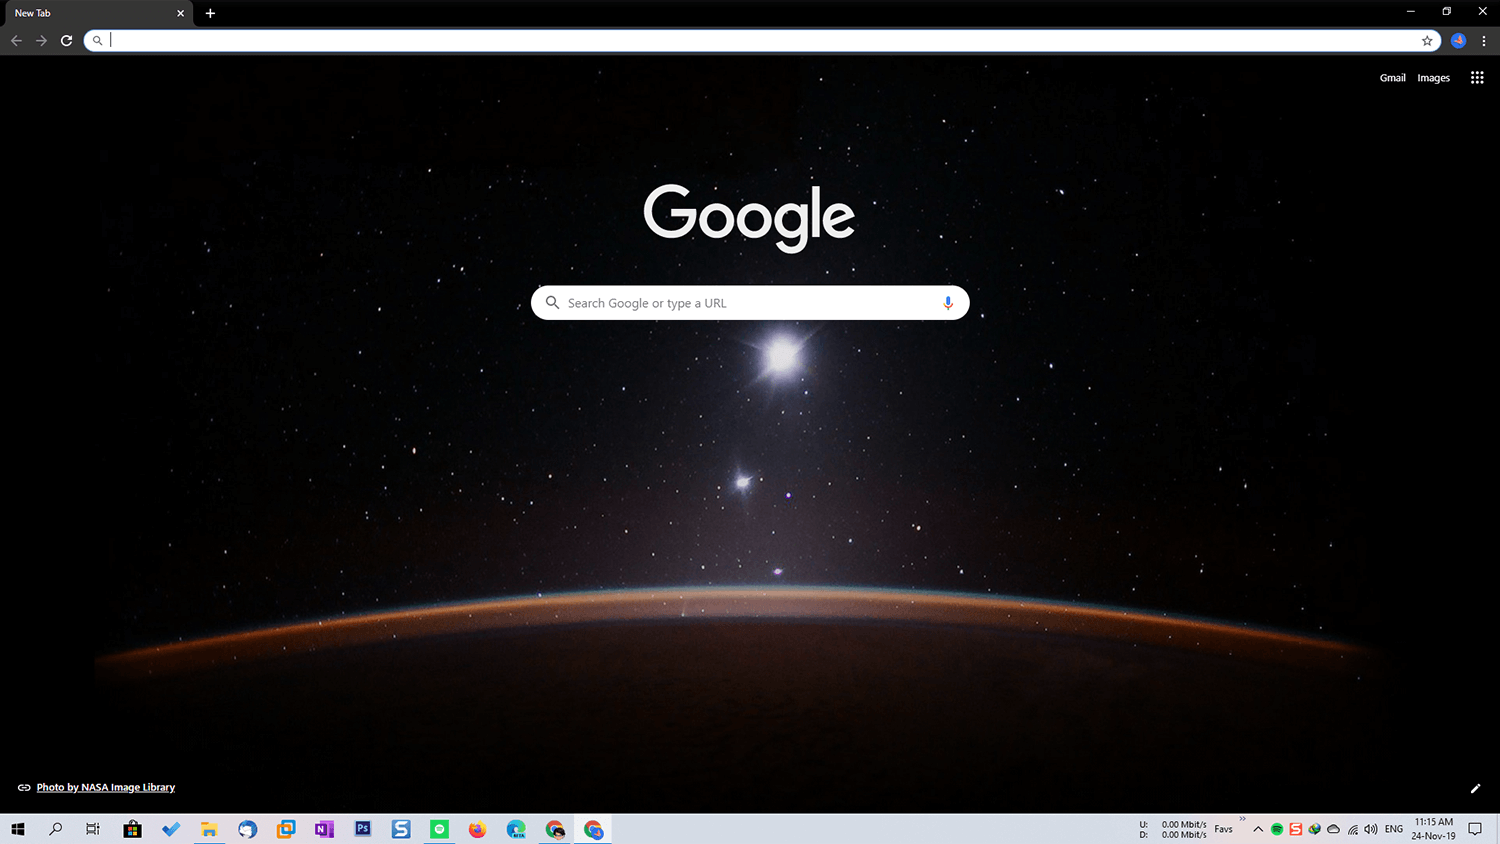This screenshot has height=844, width=1500.
Task: Open OneDrive cloud icon in the tray
Action: 1333,829
